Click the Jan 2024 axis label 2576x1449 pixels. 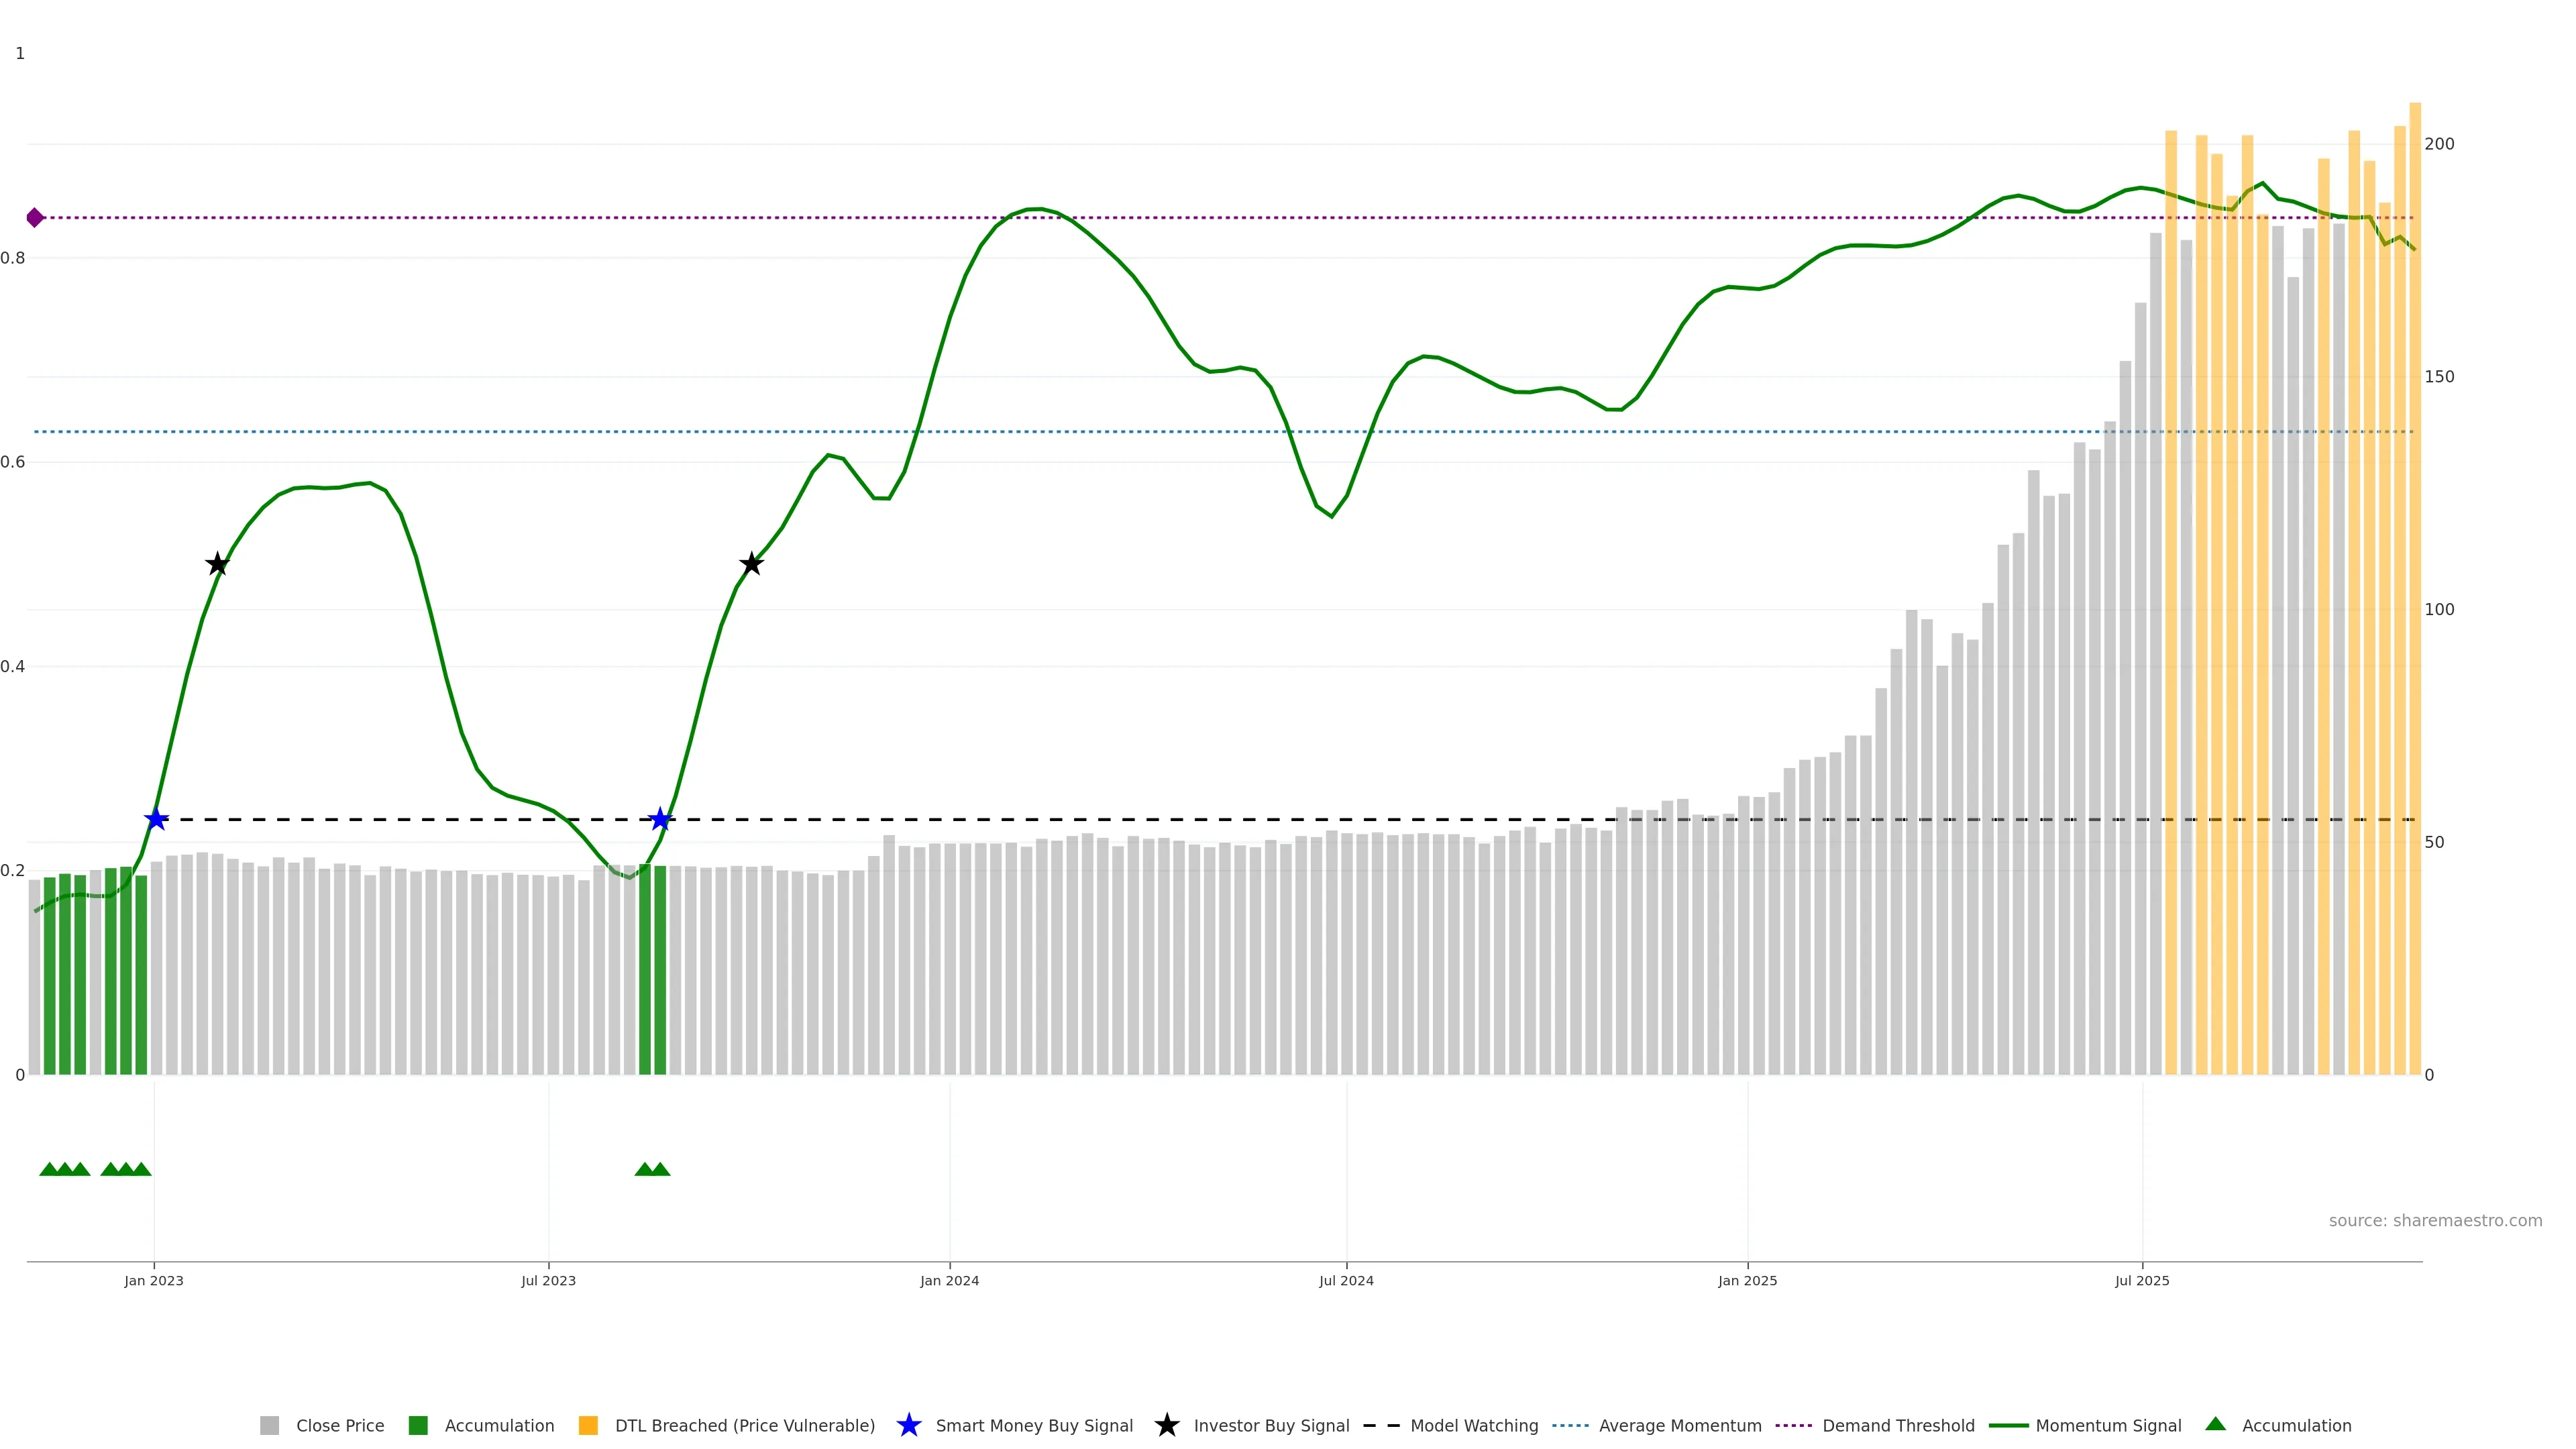[949, 1281]
